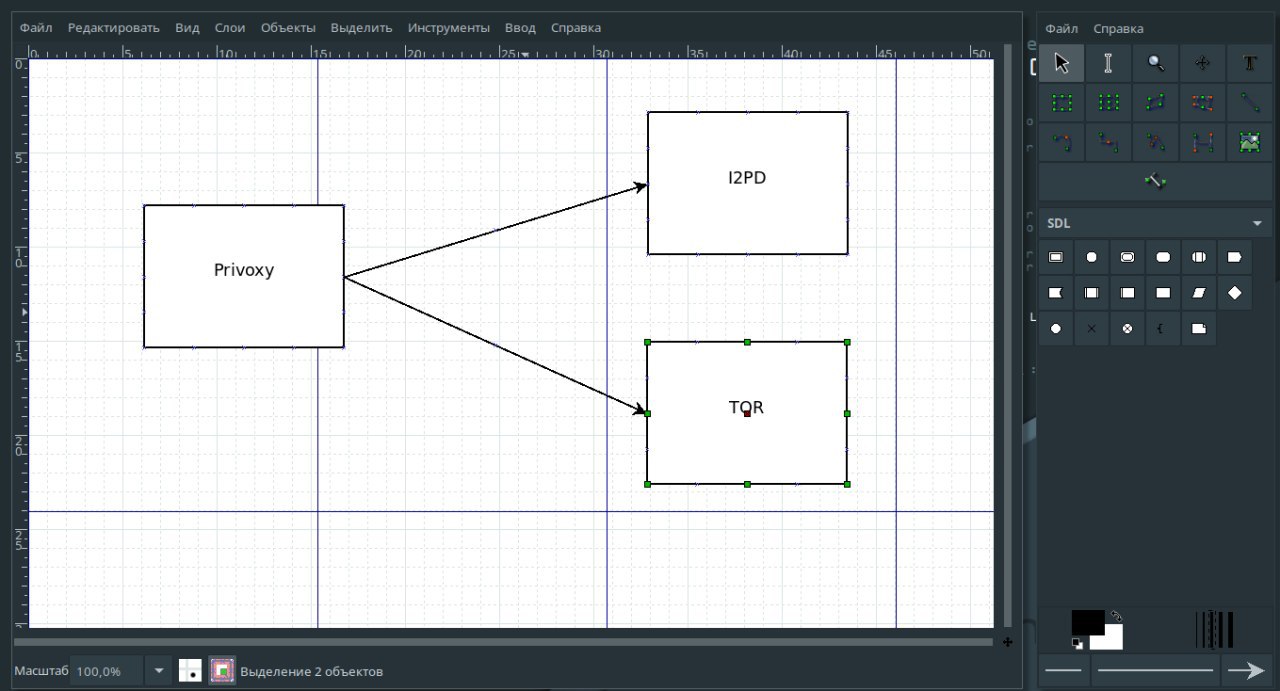Open the Выделить menu
The image size is (1280, 691).
point(361,28)
